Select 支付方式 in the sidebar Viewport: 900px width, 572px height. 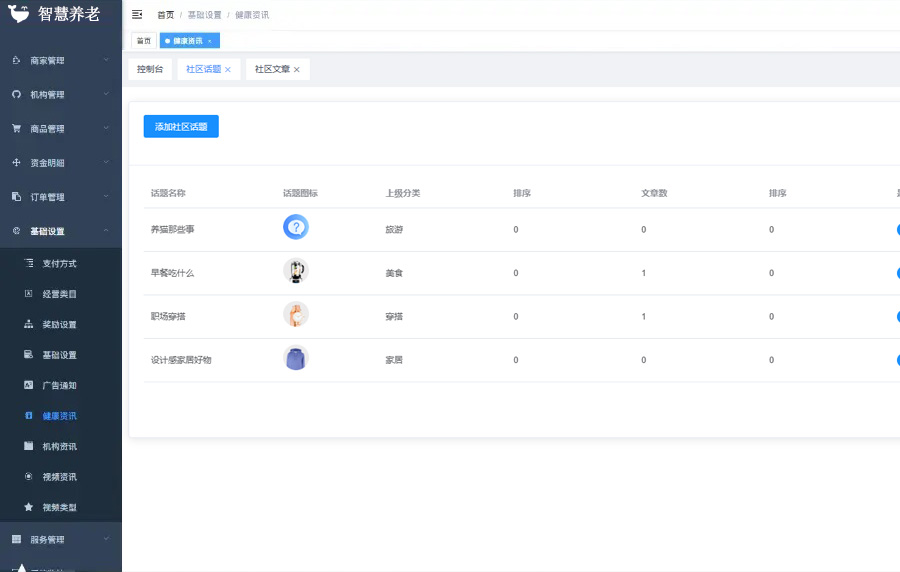coord(59,264)
